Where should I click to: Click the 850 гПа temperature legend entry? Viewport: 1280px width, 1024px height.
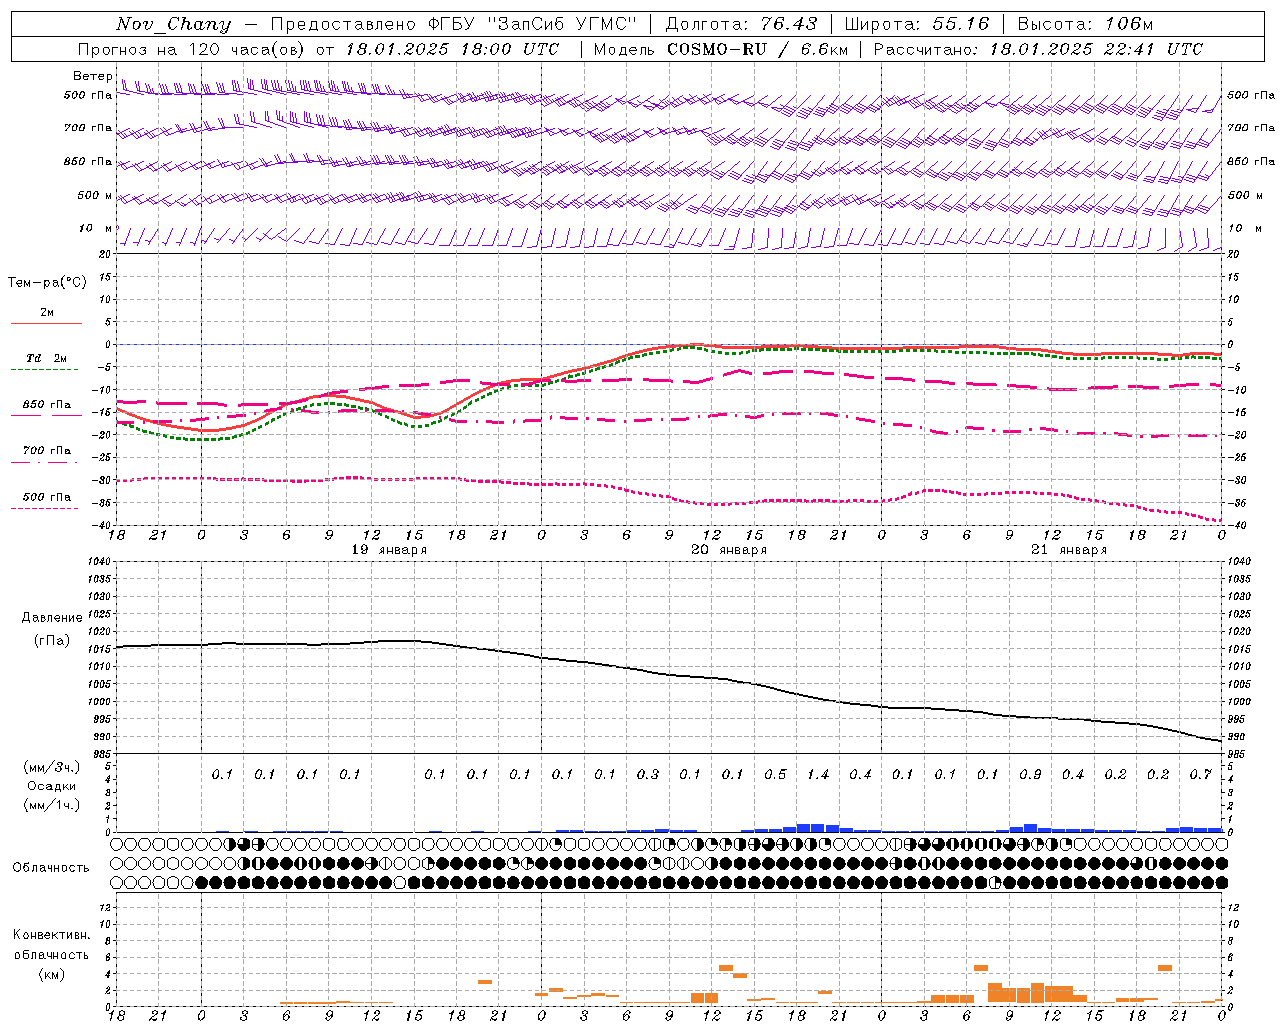[47, 405]
